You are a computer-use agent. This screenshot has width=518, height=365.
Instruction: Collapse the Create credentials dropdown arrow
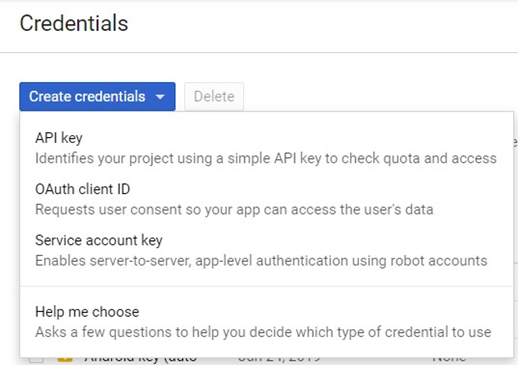[x=160, y=97]
